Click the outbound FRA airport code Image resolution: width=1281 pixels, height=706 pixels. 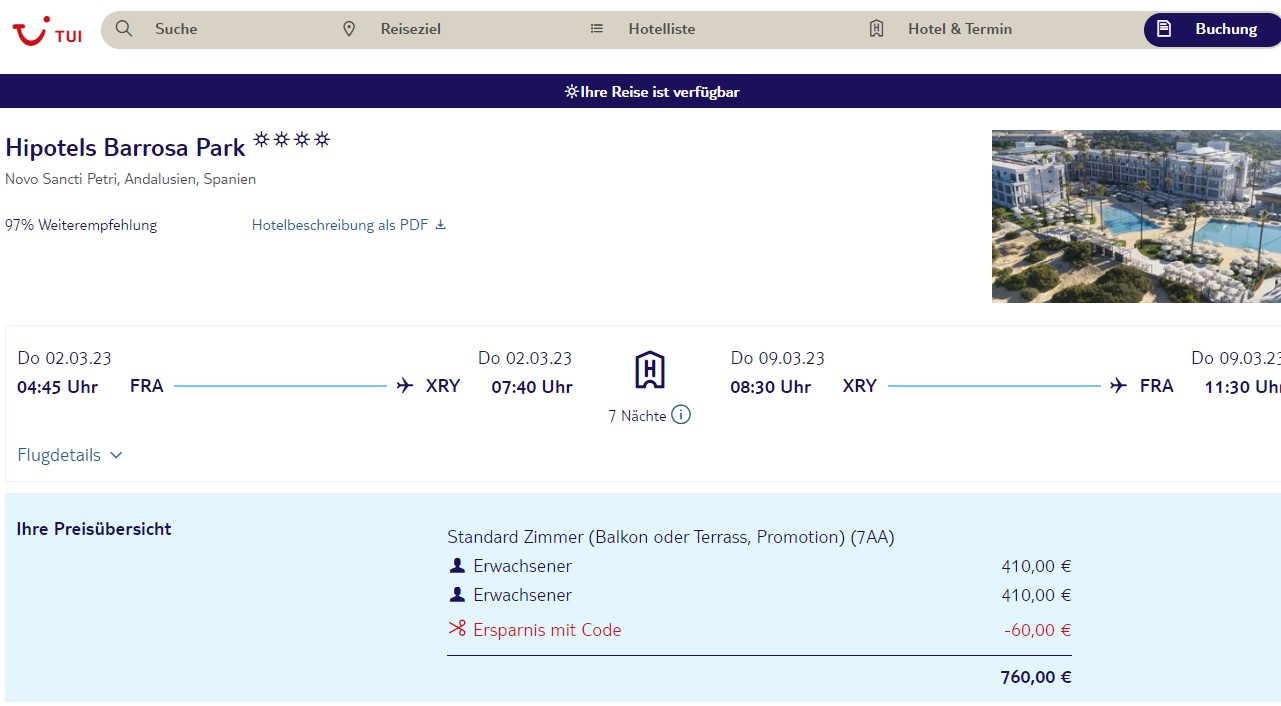pyautogui.click(x=147, y=386)
